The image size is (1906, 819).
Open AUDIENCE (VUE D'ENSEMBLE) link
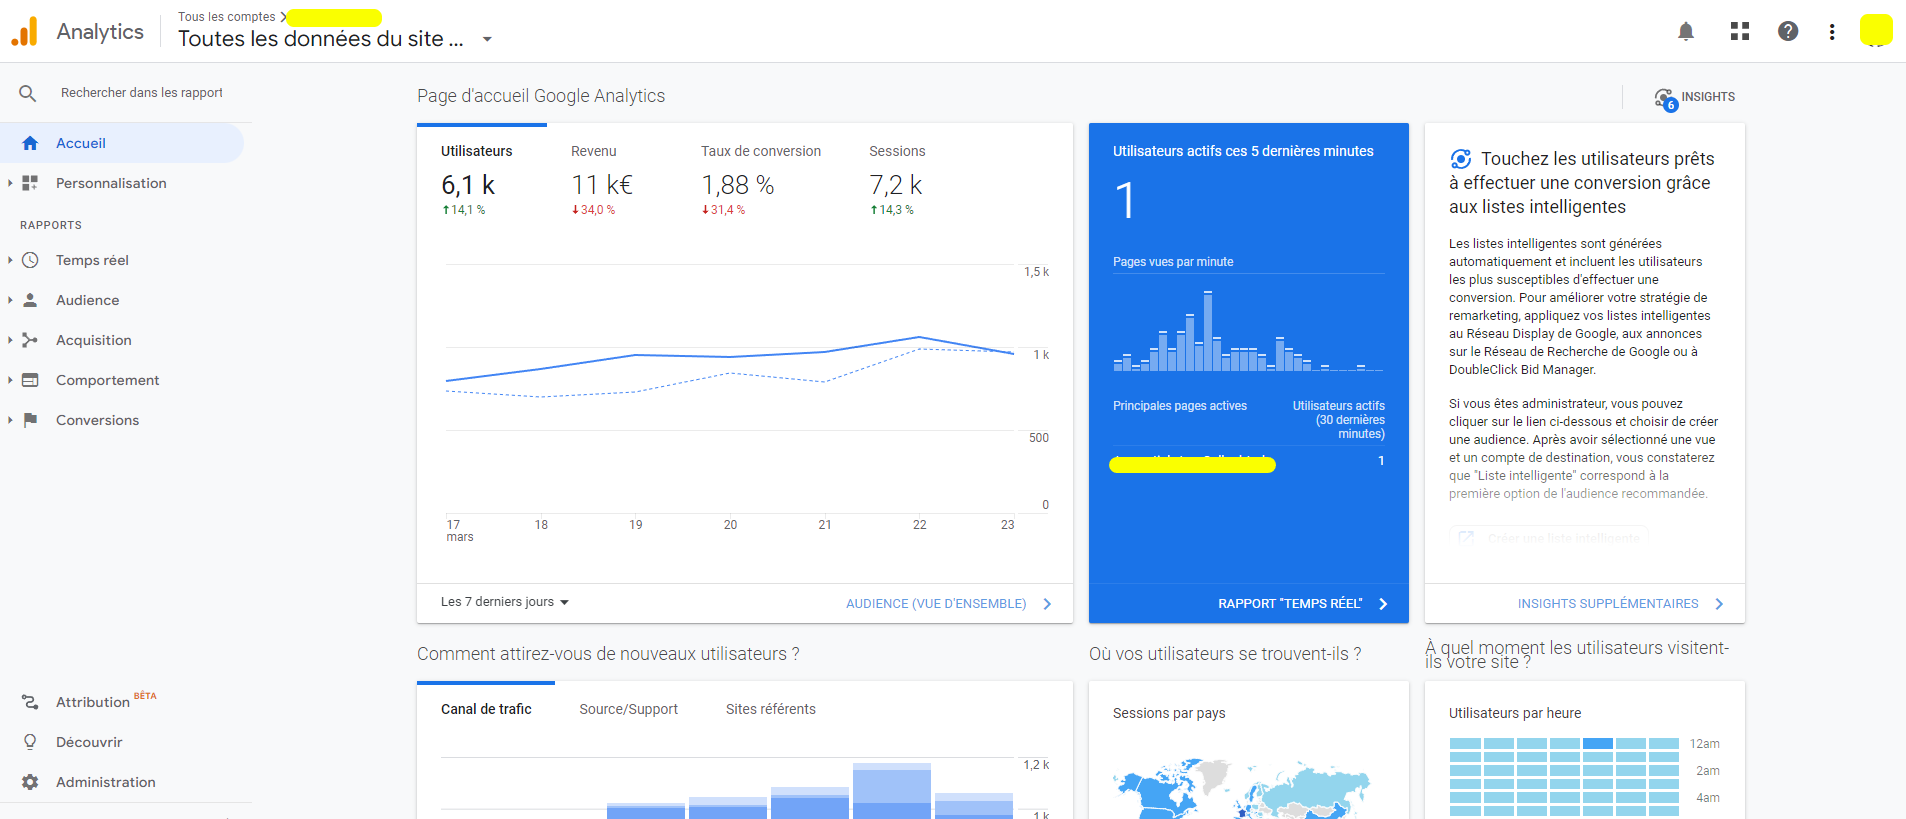pyautogui.click(x=936, y=604)
